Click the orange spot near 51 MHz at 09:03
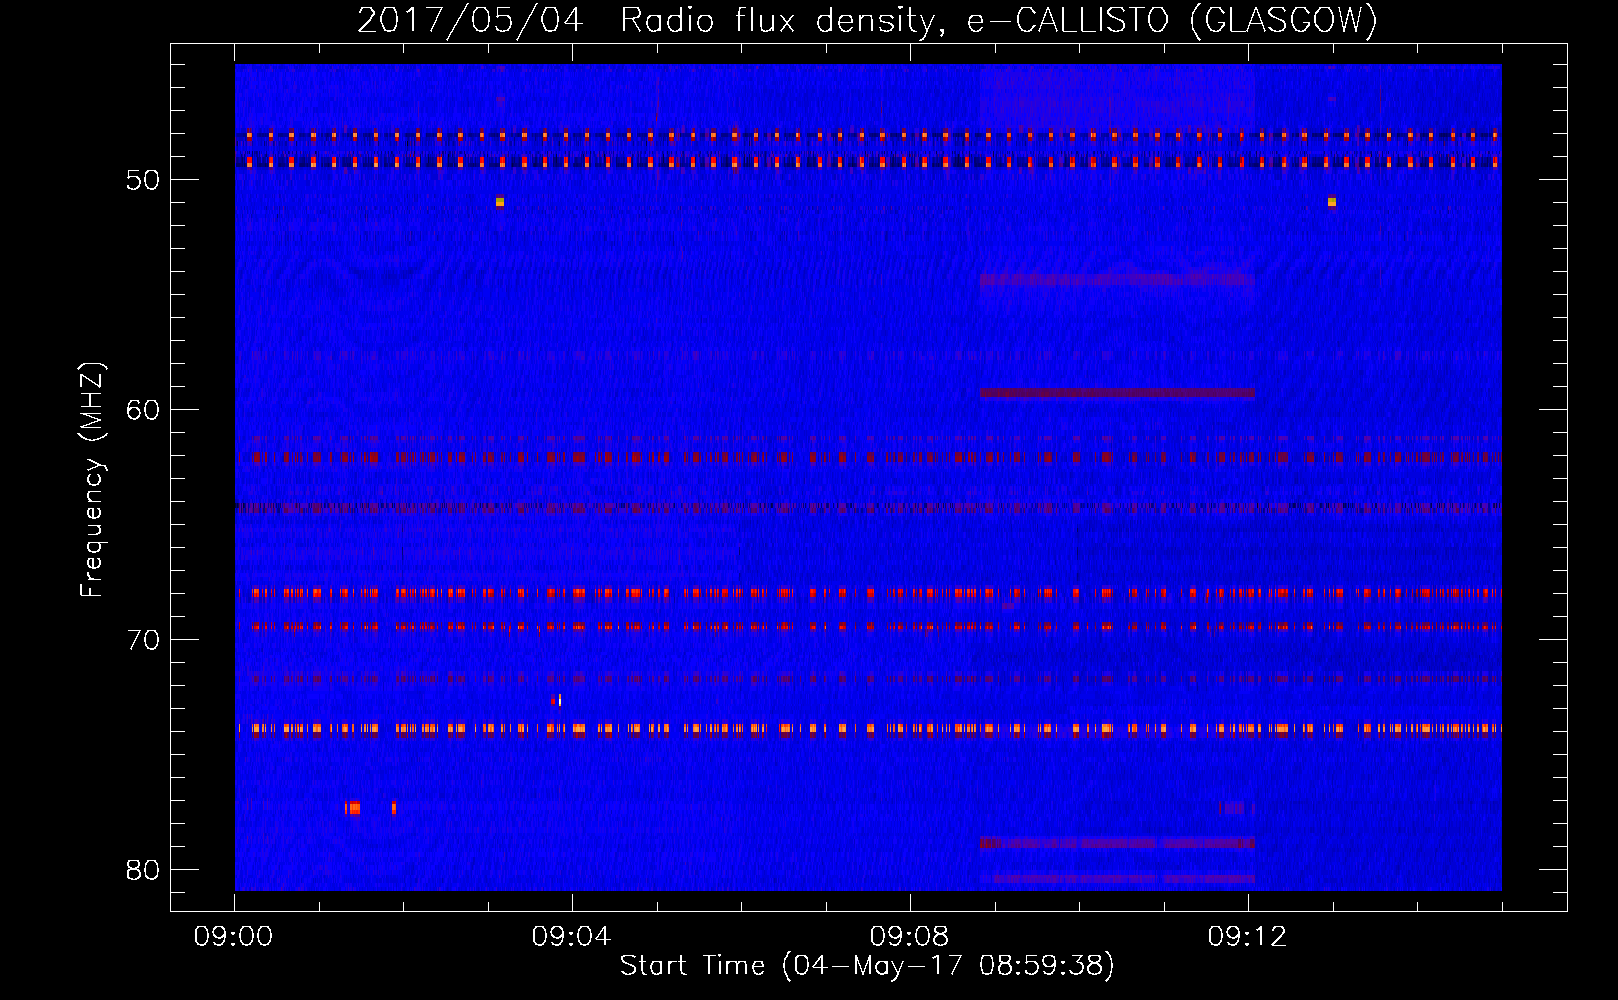 (500, 202)
